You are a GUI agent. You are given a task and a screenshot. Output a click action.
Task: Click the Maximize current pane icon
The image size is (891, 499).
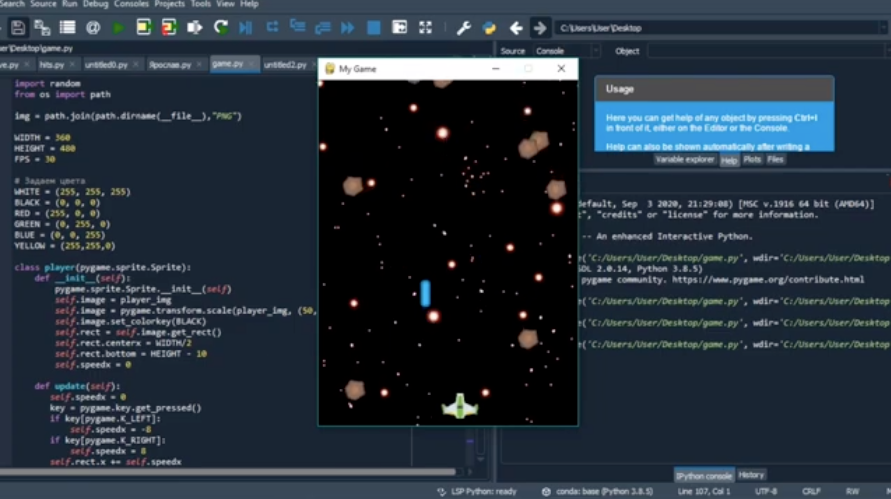tap(400, 28)
